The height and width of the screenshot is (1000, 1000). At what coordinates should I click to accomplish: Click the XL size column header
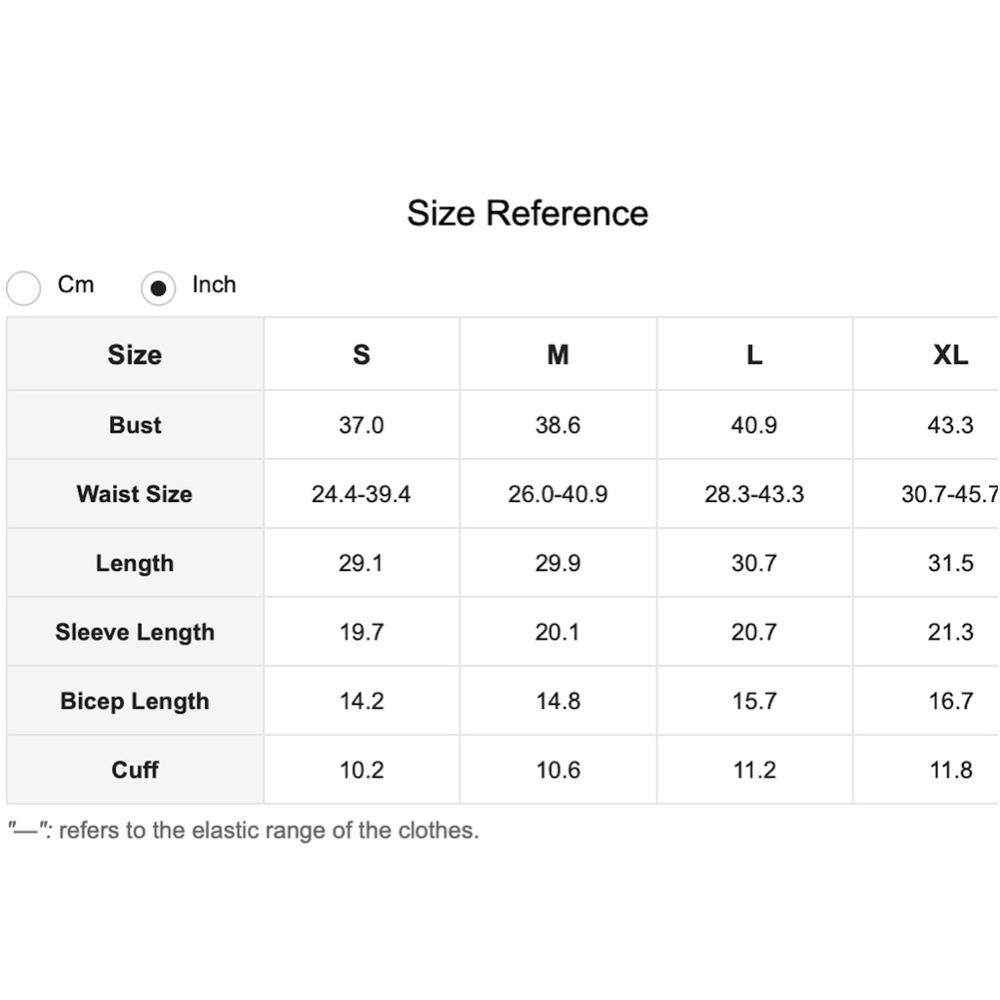950,355
